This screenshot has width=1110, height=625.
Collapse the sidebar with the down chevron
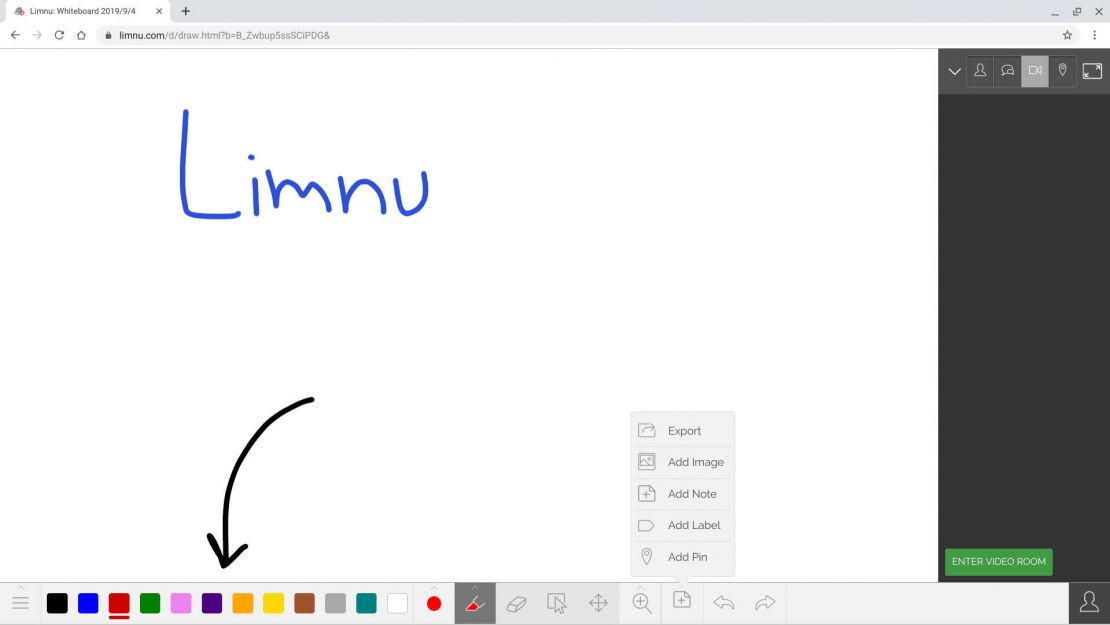click(954, 70)
